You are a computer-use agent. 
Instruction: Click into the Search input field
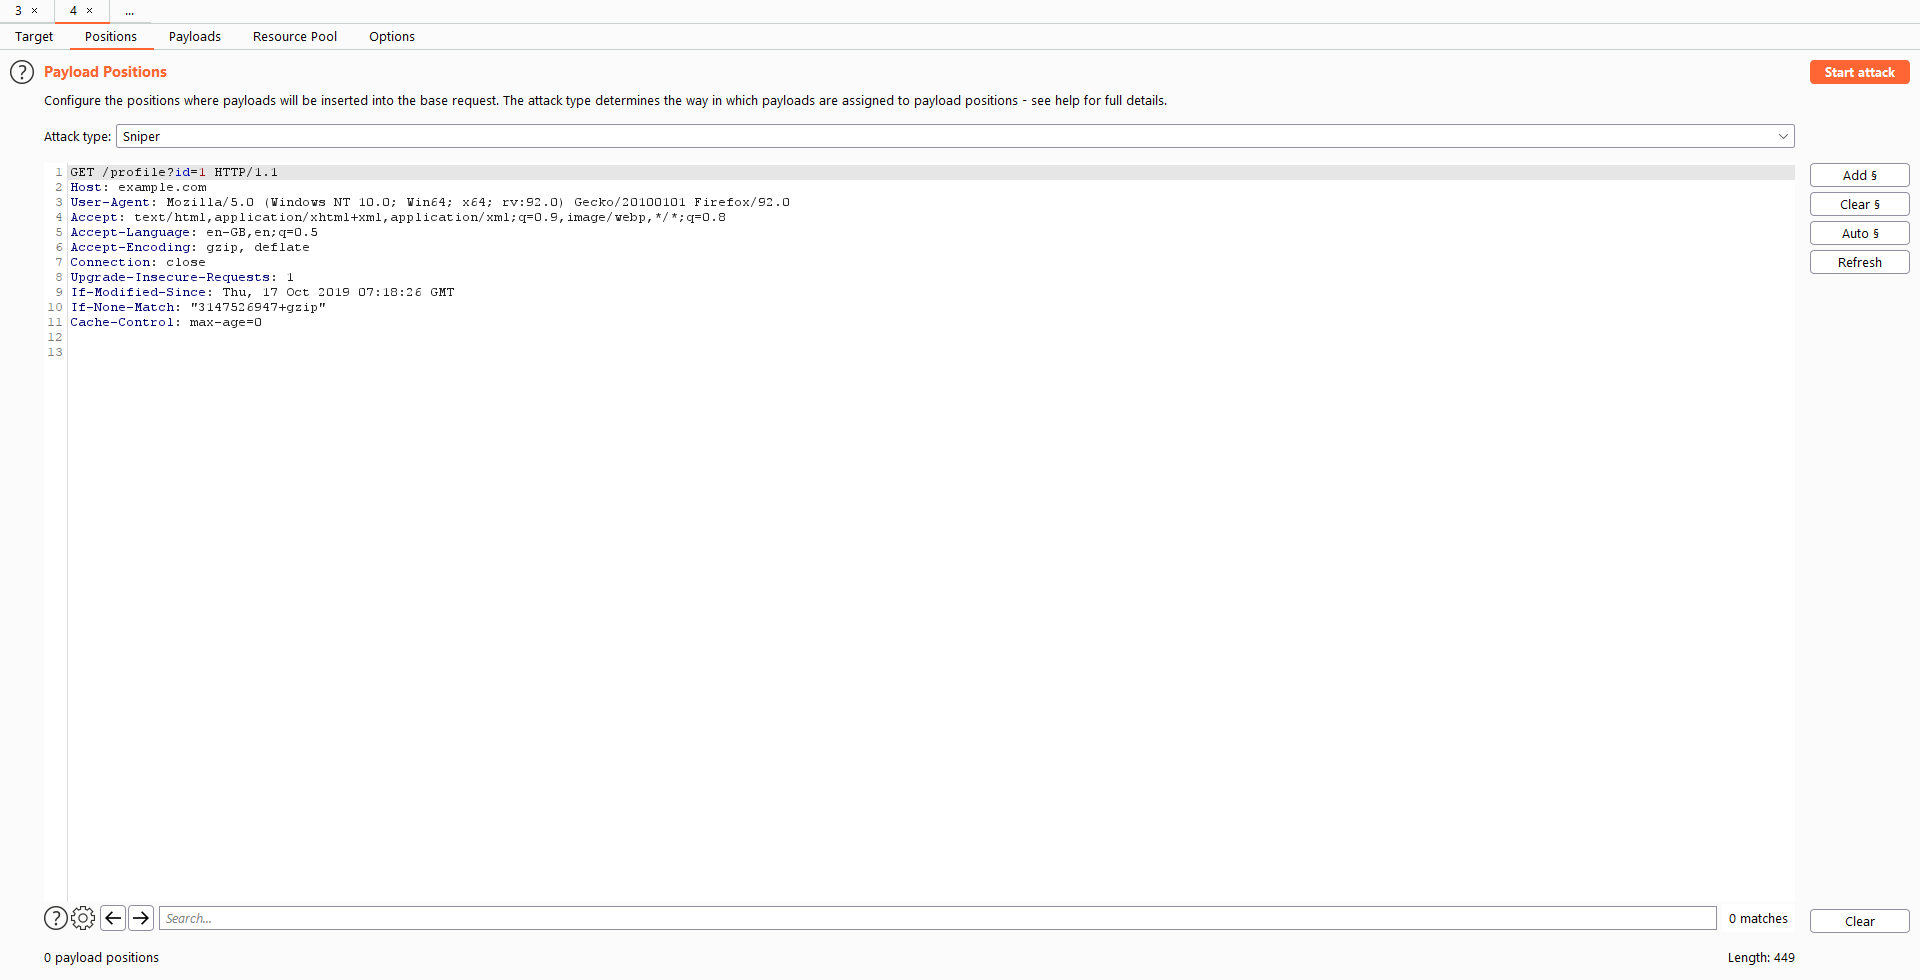(x=937, y=918)
